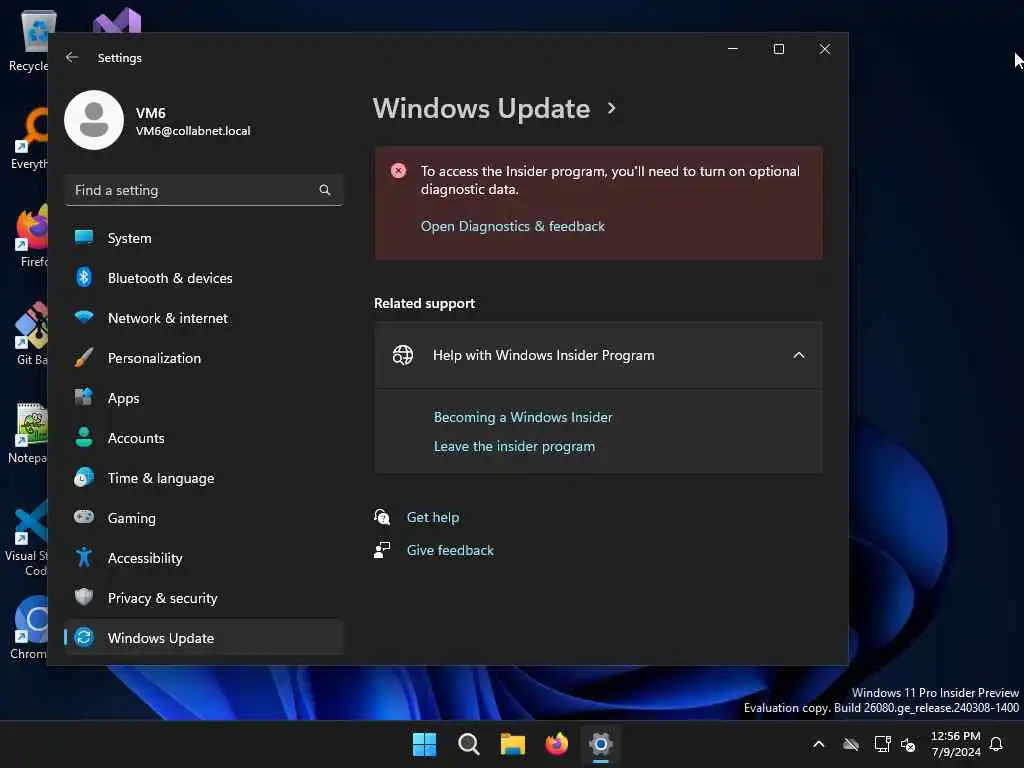
Task: Open the notification bell icon
Action: (x=996, y=744)
